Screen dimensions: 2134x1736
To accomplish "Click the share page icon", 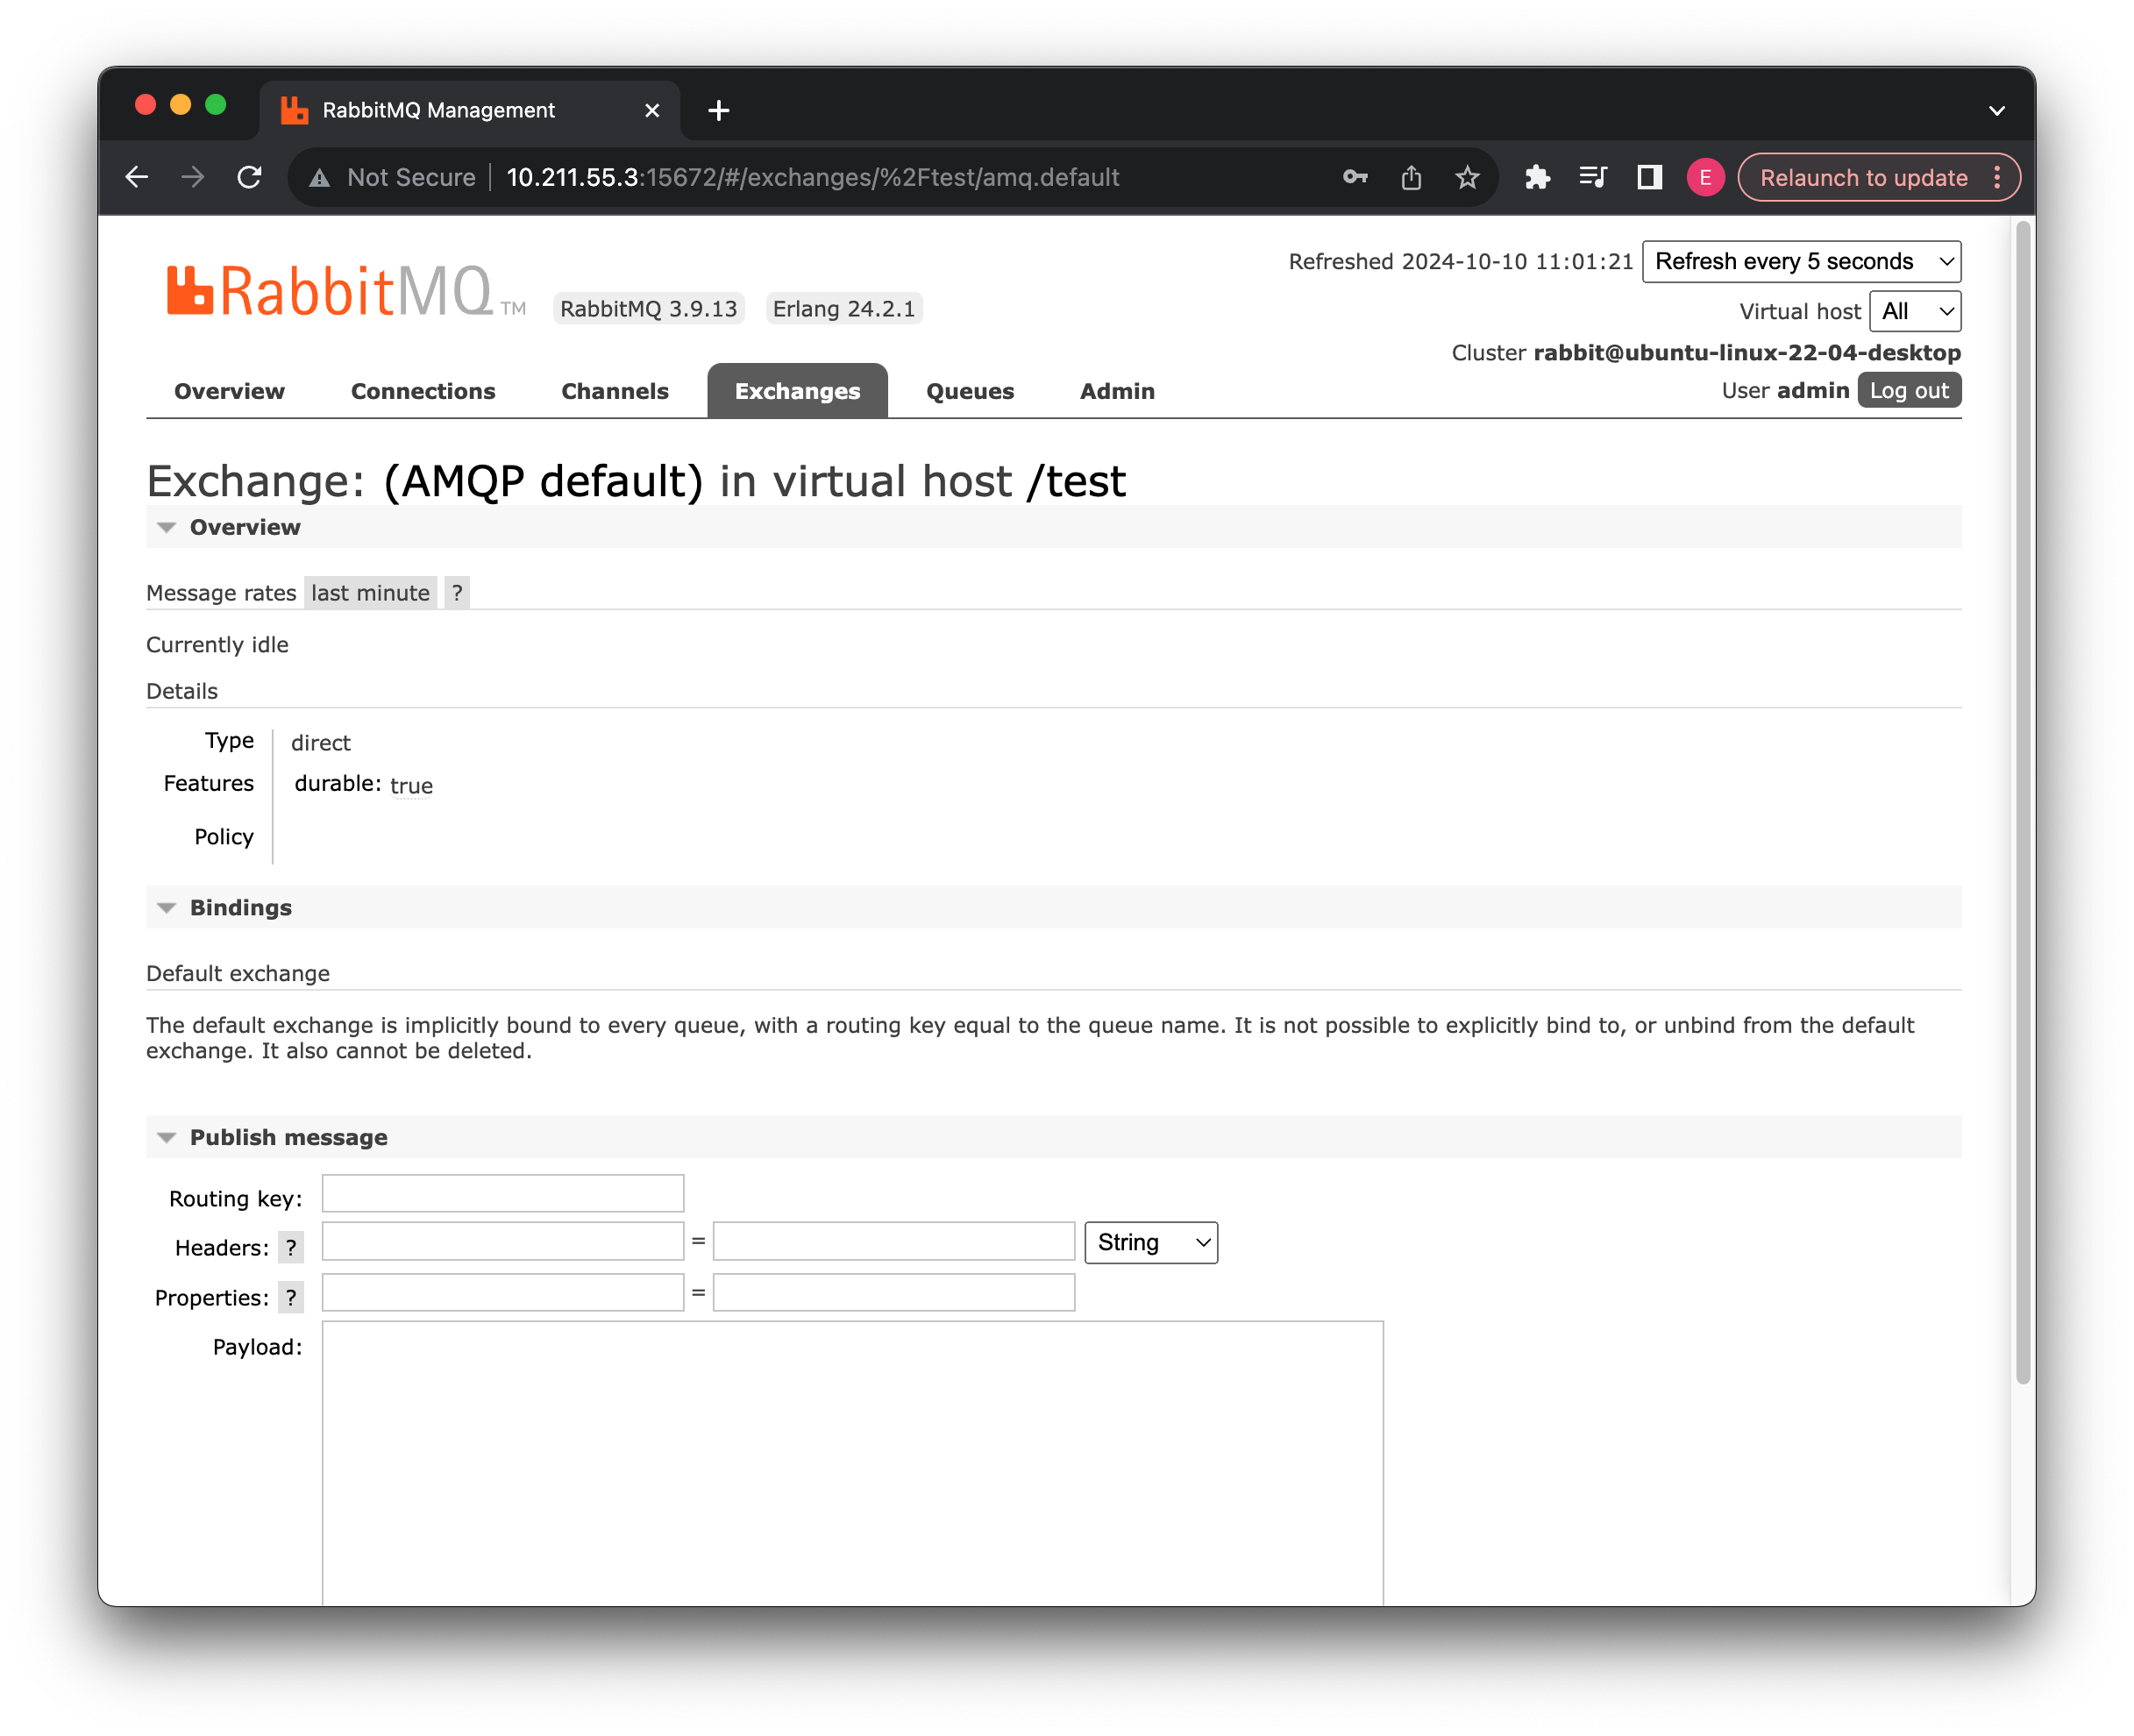I will coord(1410,177).
